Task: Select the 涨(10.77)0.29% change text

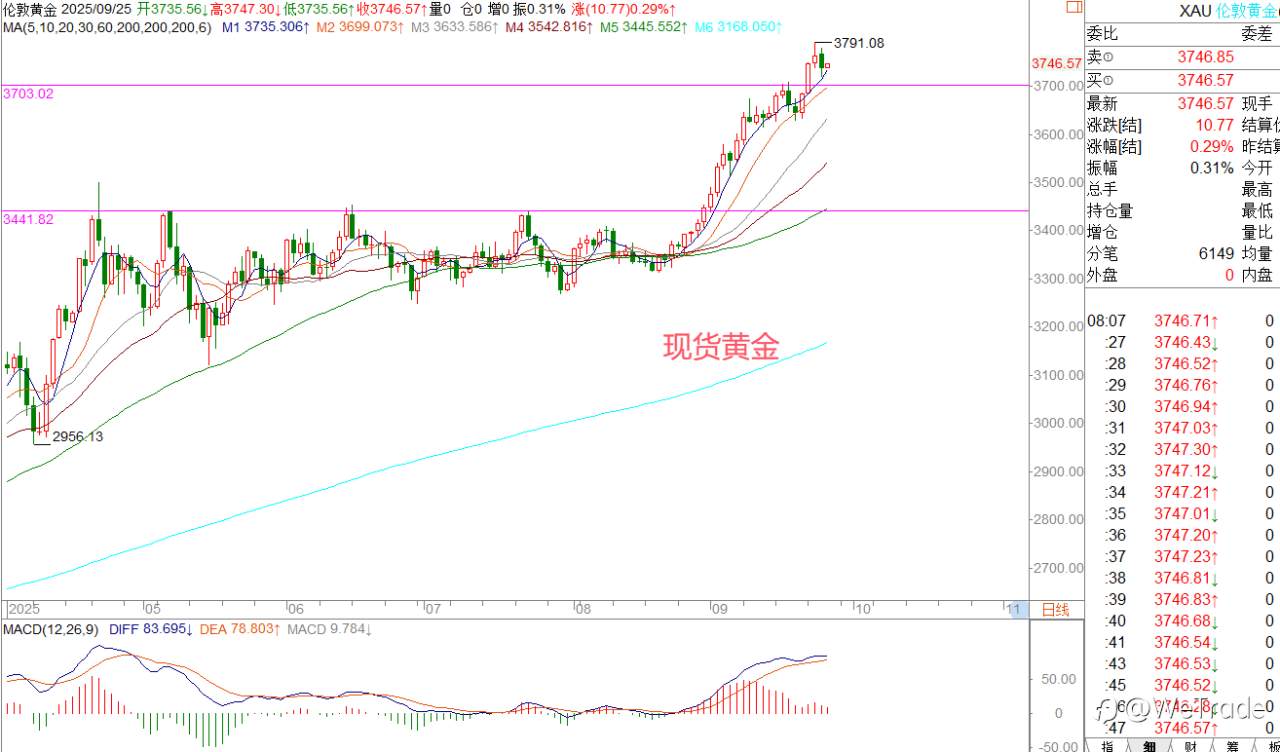Action: click(x=623, y=9)
